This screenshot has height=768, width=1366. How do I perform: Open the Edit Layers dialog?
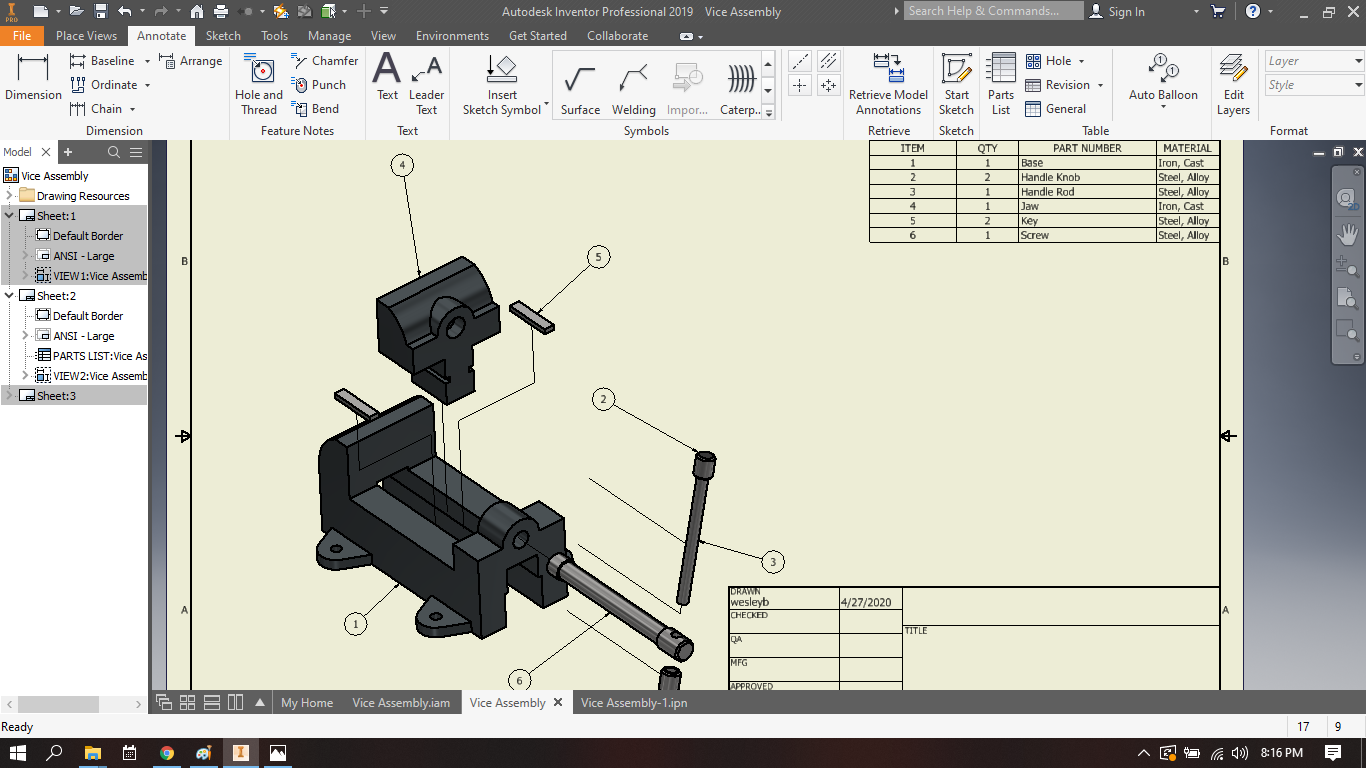[1233, 85]
